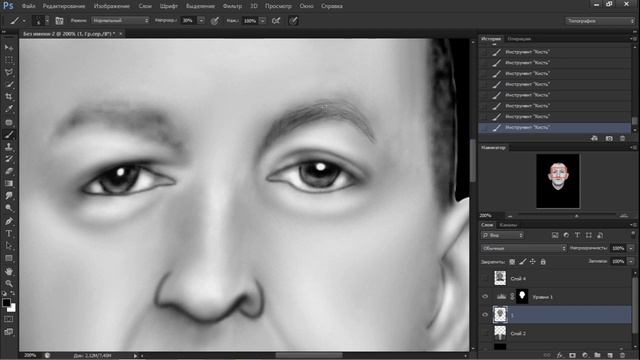The height and width of the screenshot is (360, 640).
Task: Click the Уровни 1 layer mask thumbnail
Action: (522, 296)
